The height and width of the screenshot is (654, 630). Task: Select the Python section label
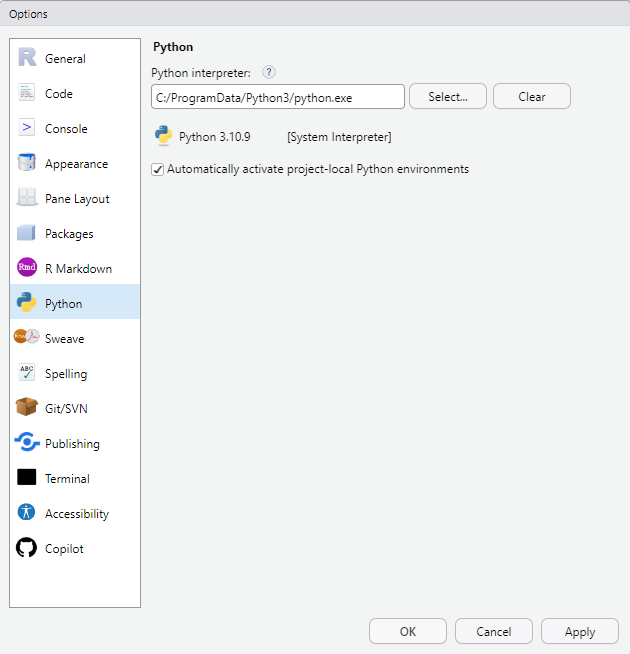pyautogui.click(x=63, y=304)
